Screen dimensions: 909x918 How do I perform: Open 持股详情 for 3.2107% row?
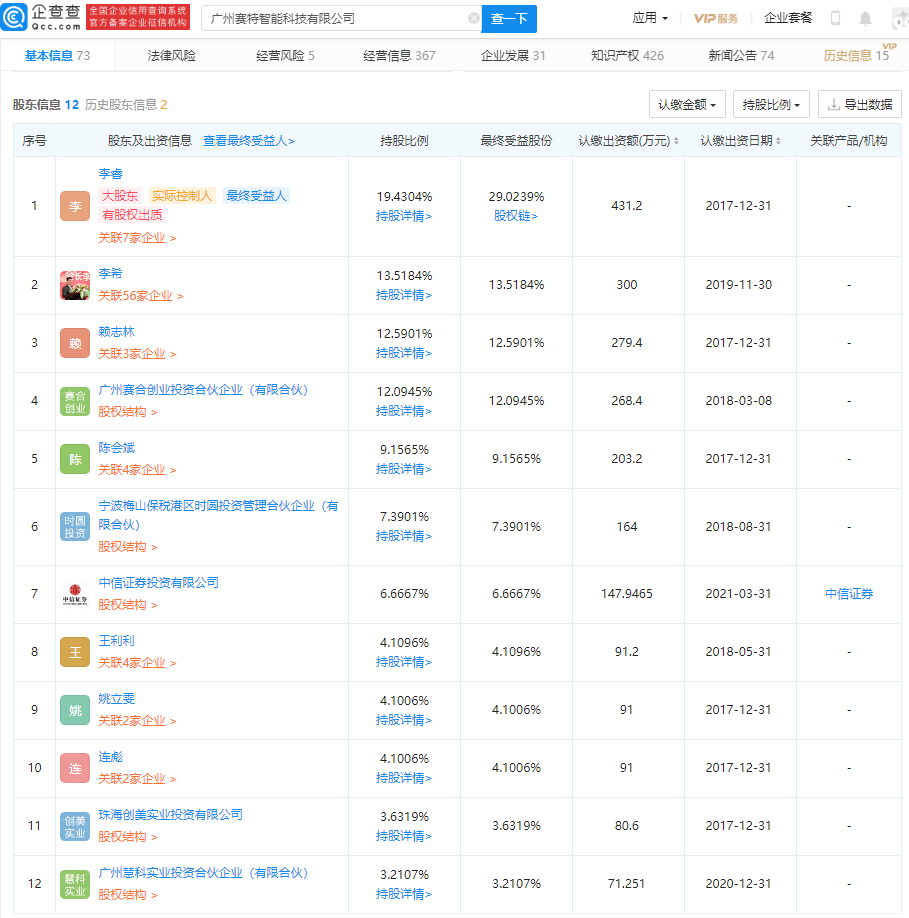[404, 894]
